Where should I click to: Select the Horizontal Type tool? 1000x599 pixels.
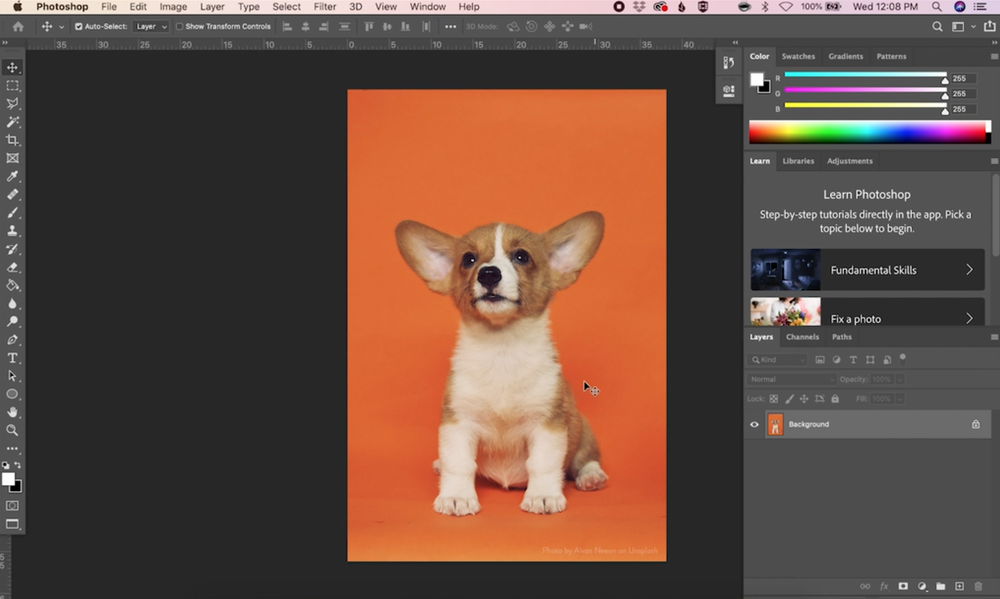tap(12, 358)
